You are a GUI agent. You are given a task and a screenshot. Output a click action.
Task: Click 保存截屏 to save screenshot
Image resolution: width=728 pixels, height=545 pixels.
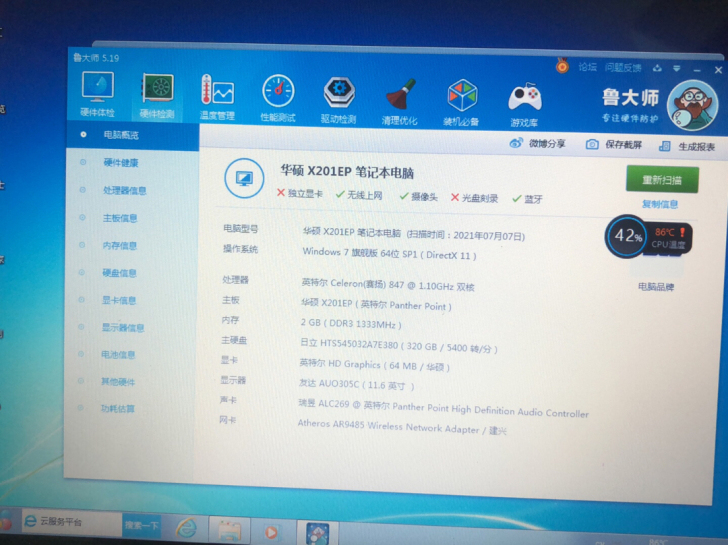614,145
